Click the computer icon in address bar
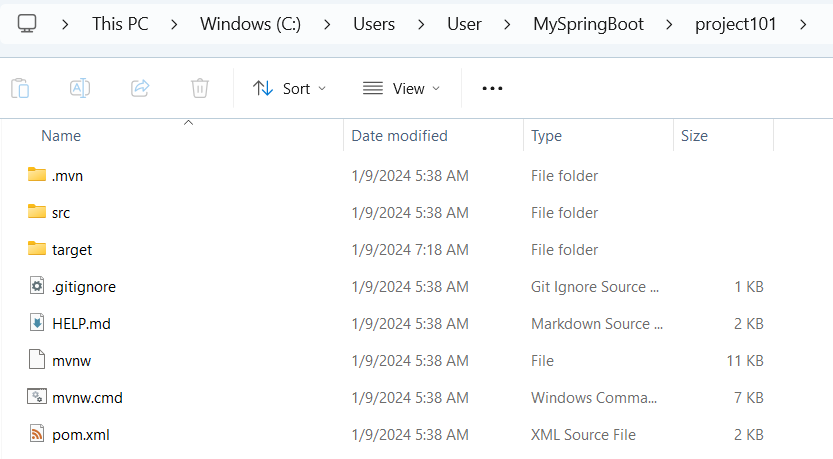 [27, 24]
